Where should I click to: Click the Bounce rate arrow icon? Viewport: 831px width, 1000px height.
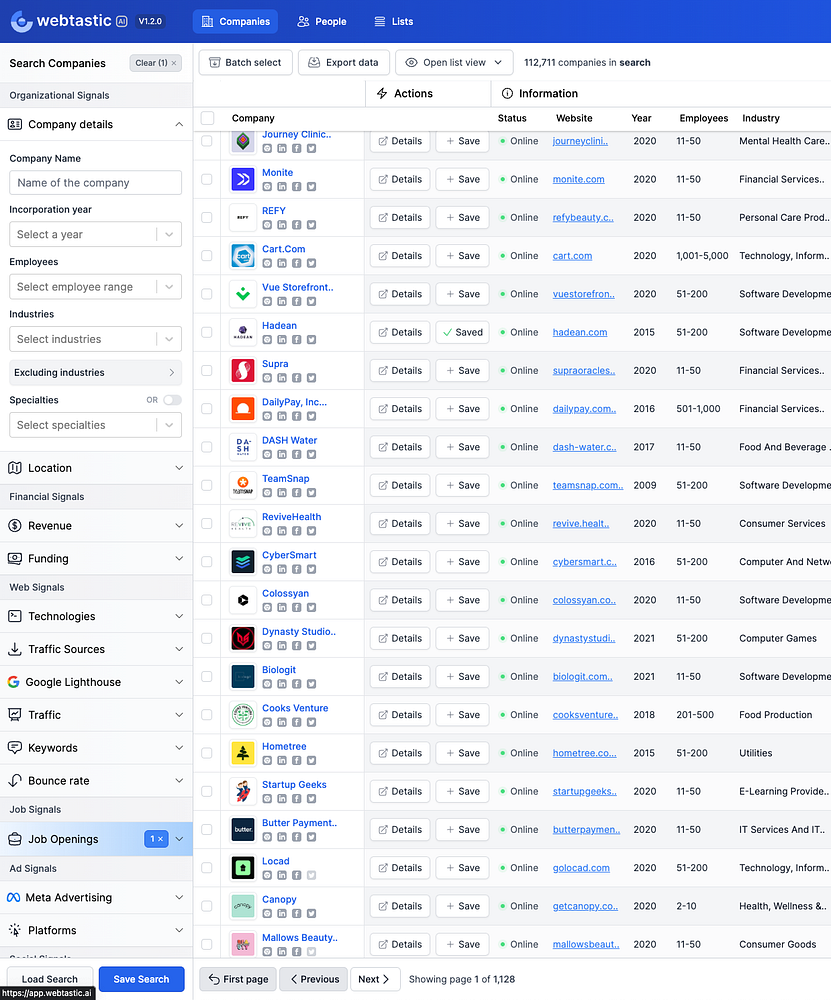pyautogui.click(x=15, y=781)
